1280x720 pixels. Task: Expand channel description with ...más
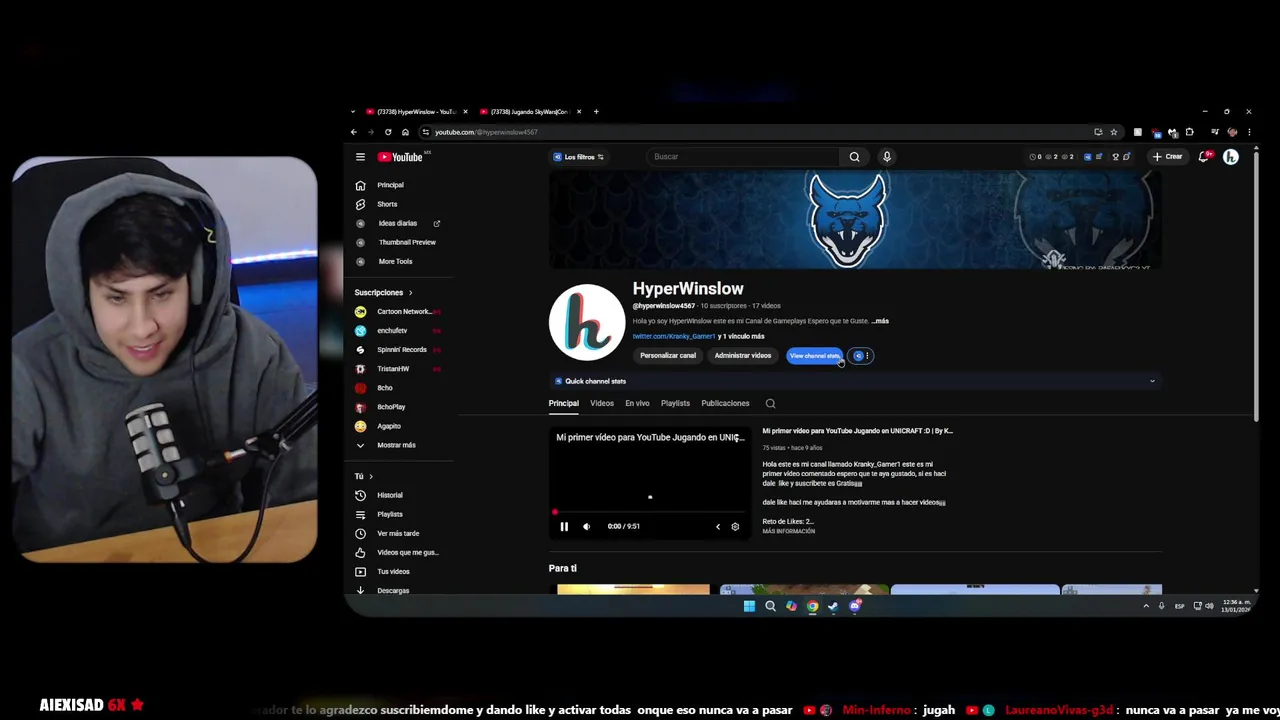click(880, 321)
